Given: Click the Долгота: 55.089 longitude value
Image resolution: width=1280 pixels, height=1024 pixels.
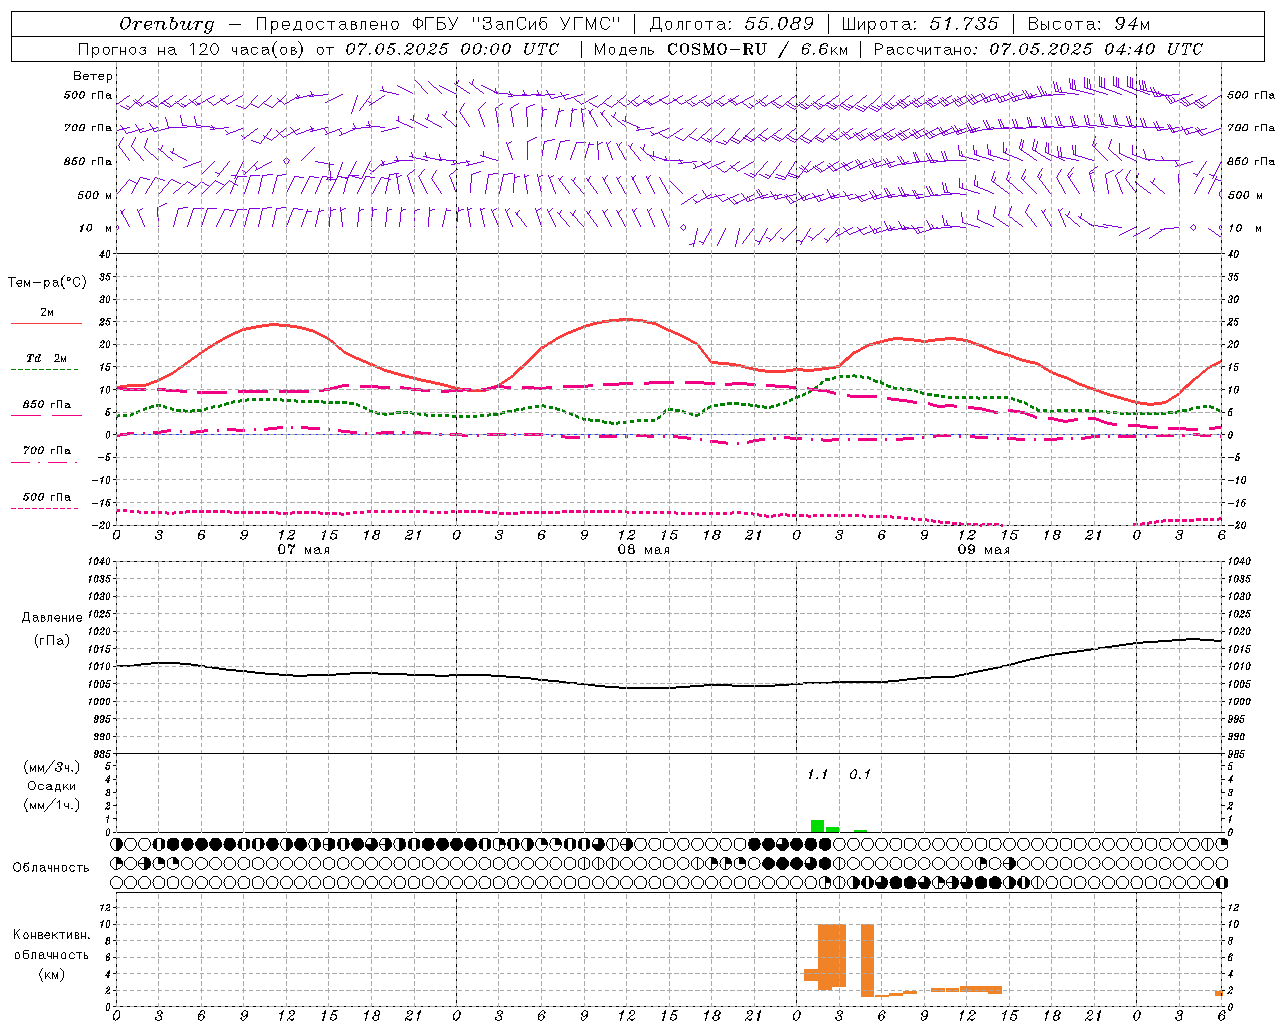Looking at the screenshot, I should [732, 24].
